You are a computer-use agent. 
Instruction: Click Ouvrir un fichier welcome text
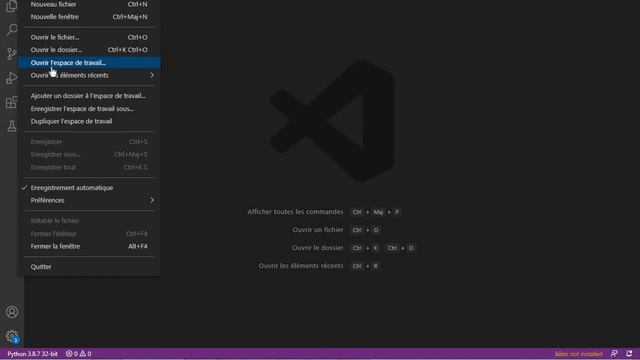tap(318, 230)
